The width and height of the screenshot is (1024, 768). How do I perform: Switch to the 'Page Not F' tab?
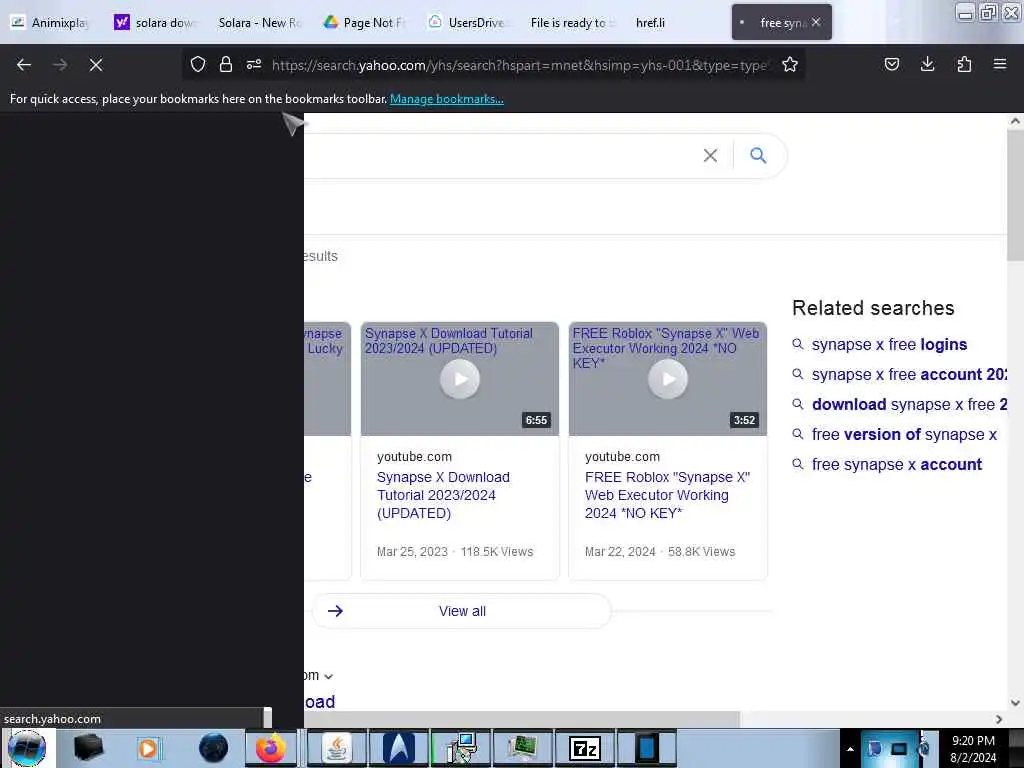point(364,22)
